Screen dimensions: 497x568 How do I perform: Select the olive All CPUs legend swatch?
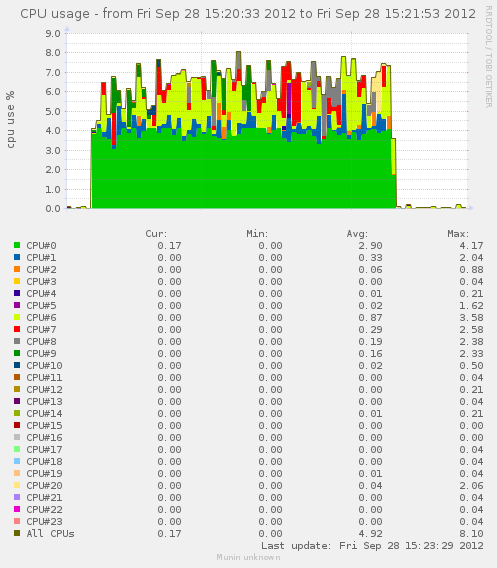tap(17, 533)
